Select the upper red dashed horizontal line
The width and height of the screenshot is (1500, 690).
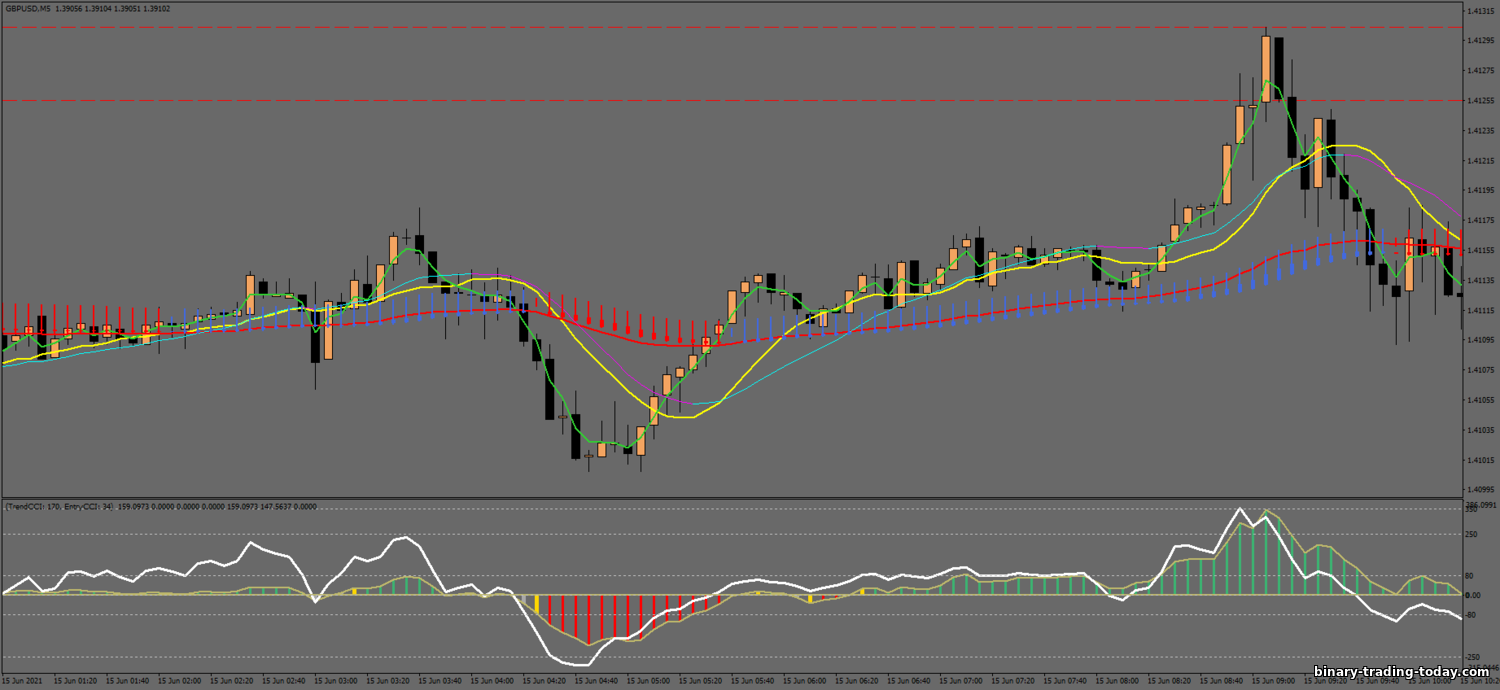(732, 27)
